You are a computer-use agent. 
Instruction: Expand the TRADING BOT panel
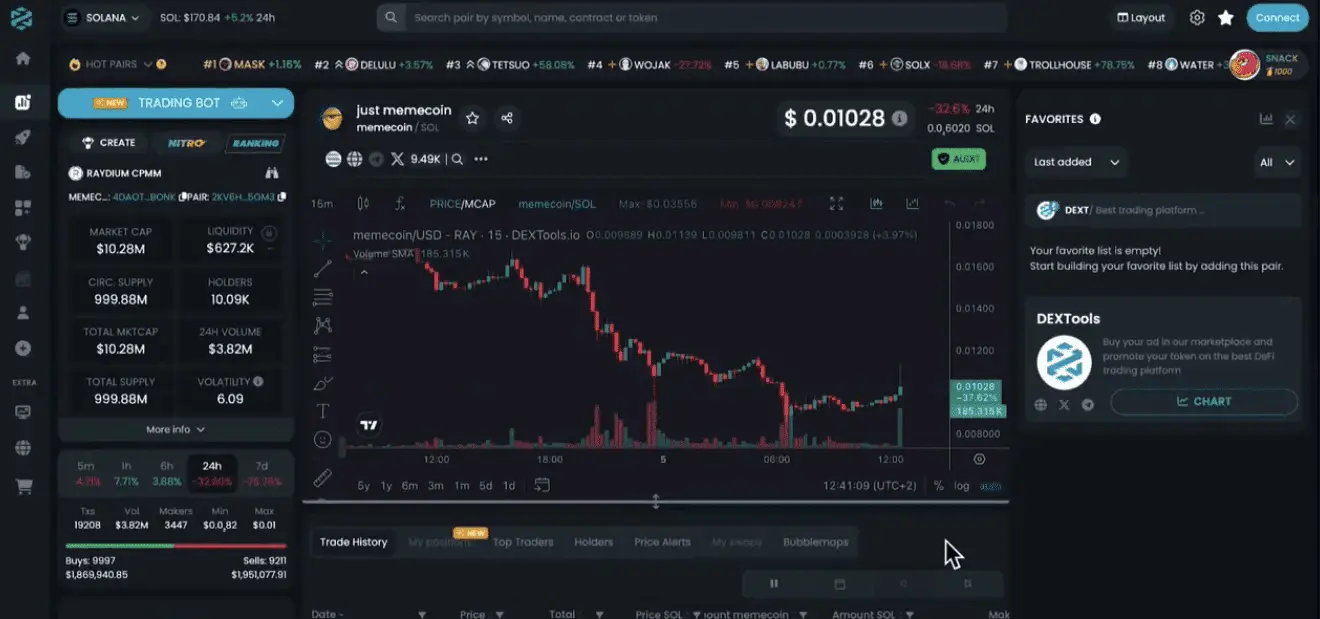pyautogui.click(x=176, y=102)
